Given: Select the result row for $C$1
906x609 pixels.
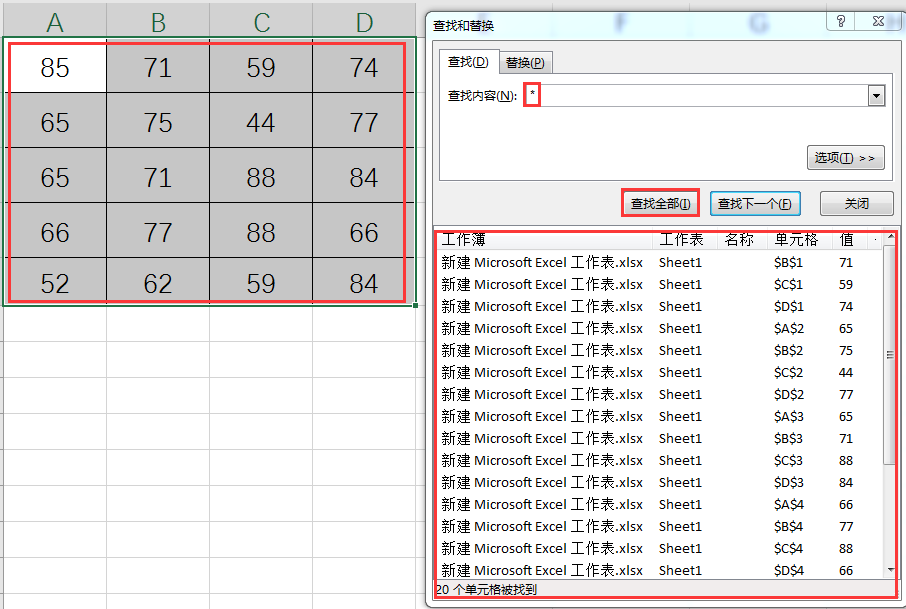Looking at the screenshot, I should [659, 284].
